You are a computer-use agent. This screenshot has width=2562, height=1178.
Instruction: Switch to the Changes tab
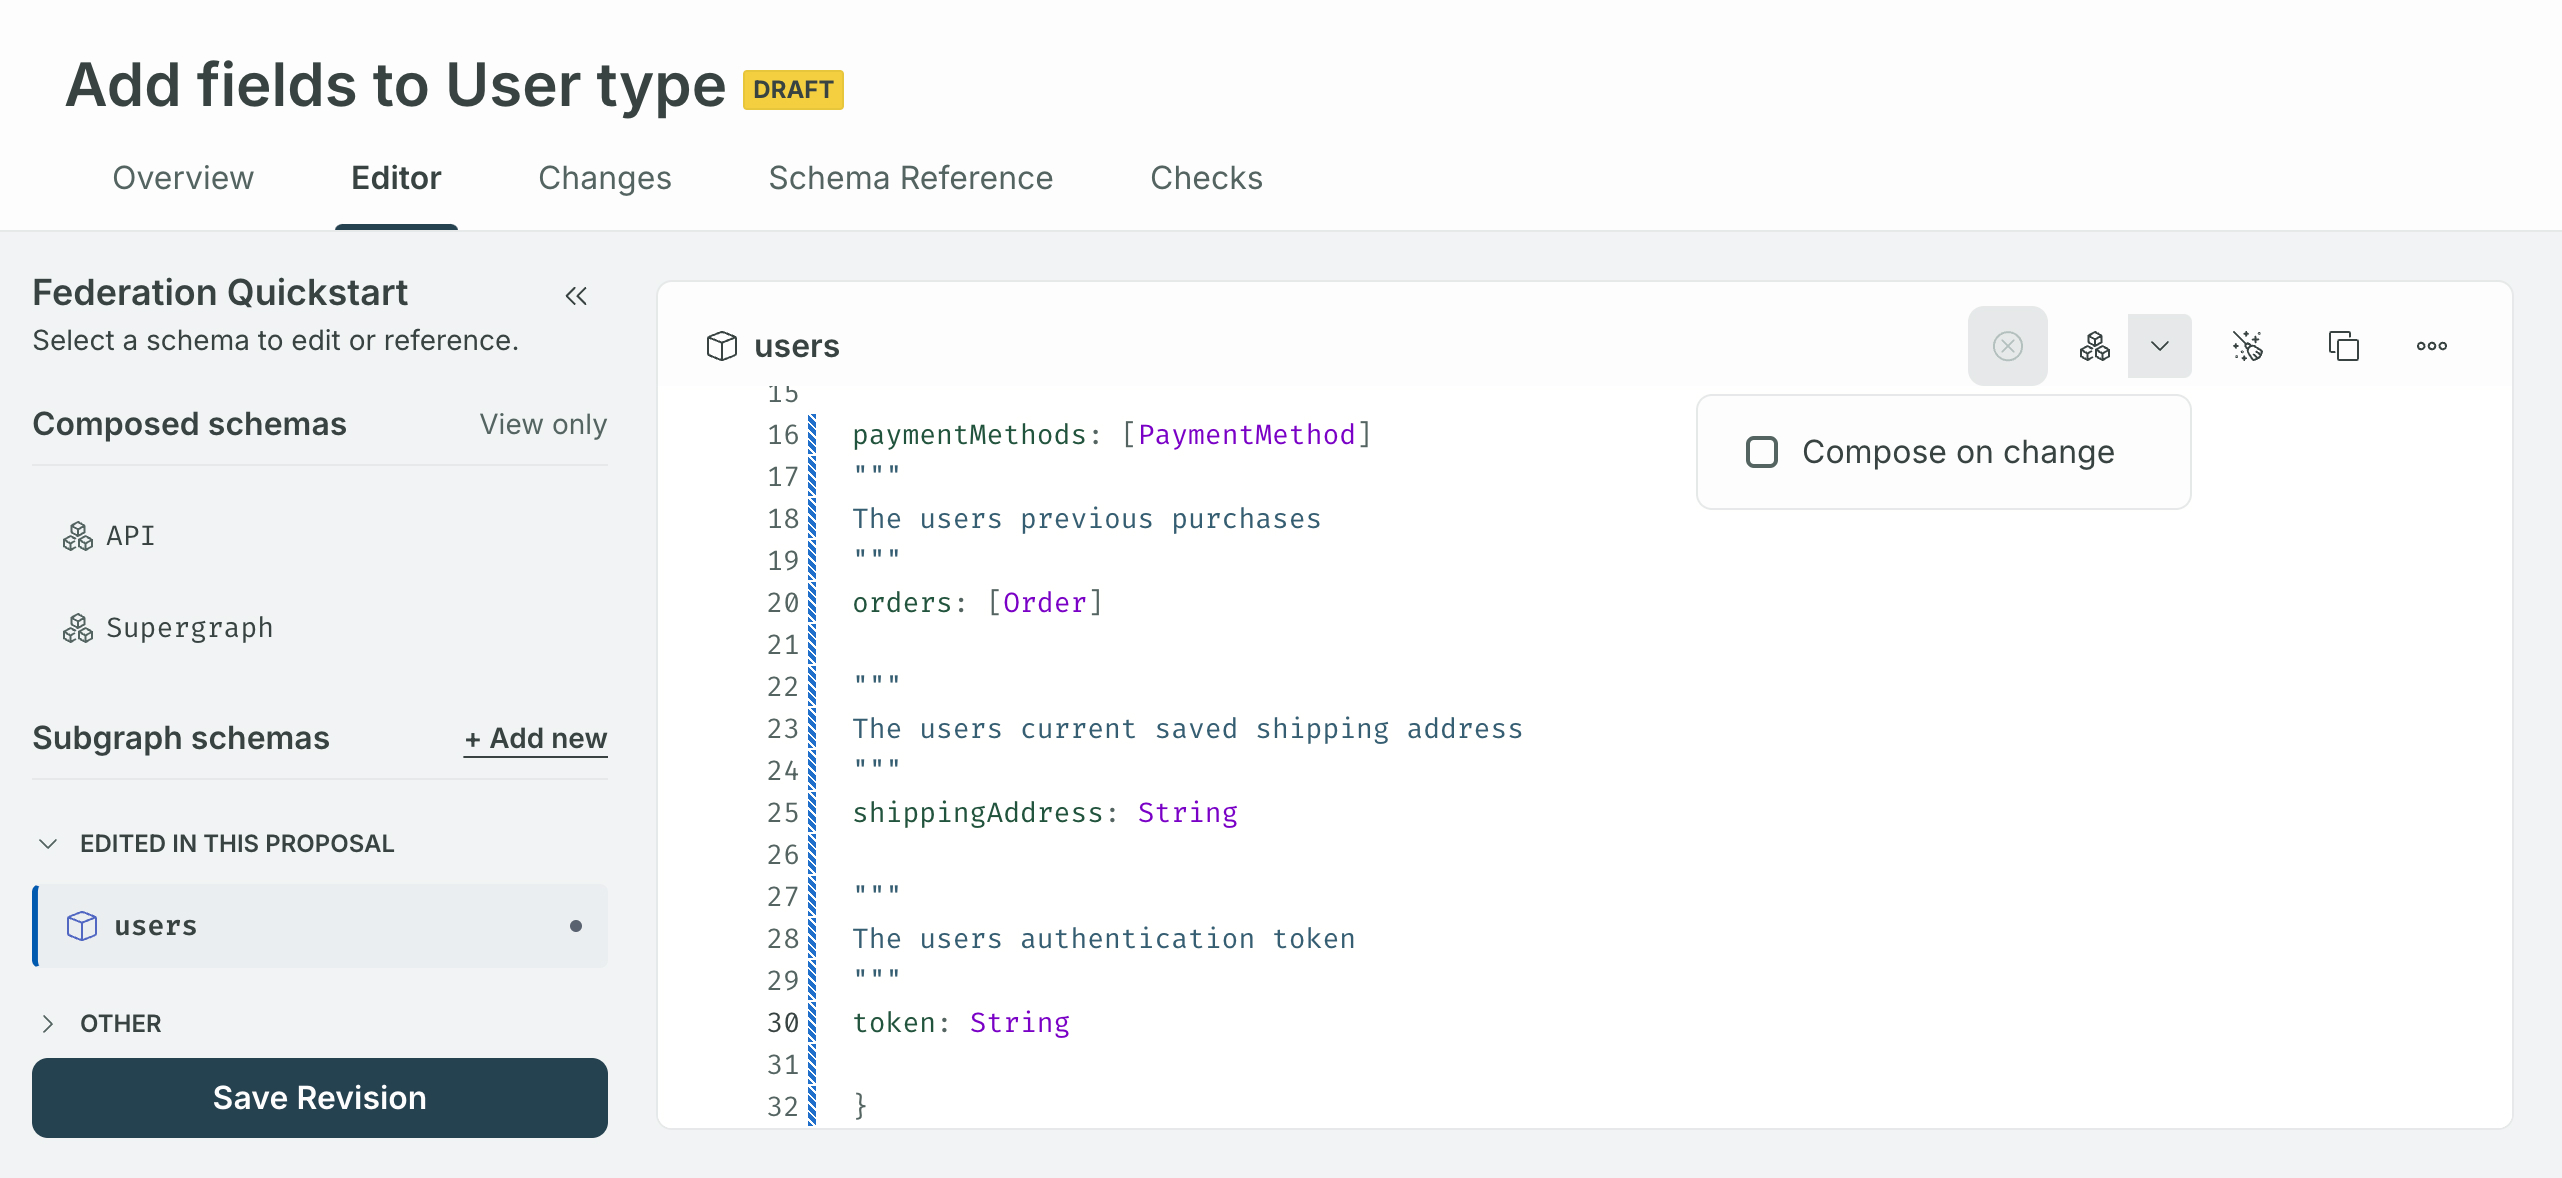click(x=606, y=176)
